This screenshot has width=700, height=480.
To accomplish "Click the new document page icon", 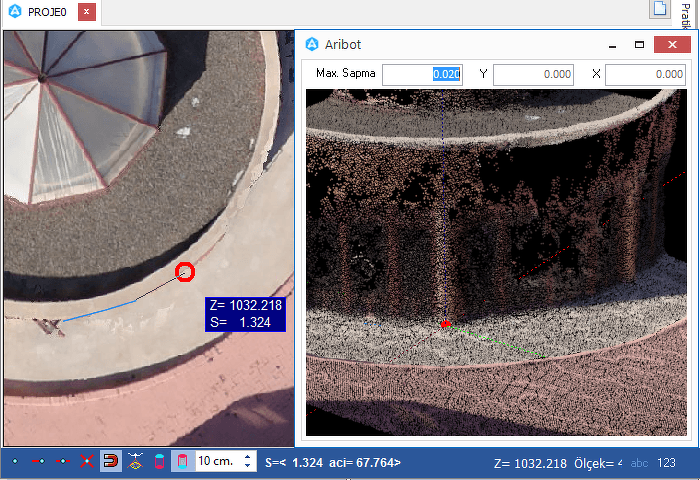I will point(659,9).
